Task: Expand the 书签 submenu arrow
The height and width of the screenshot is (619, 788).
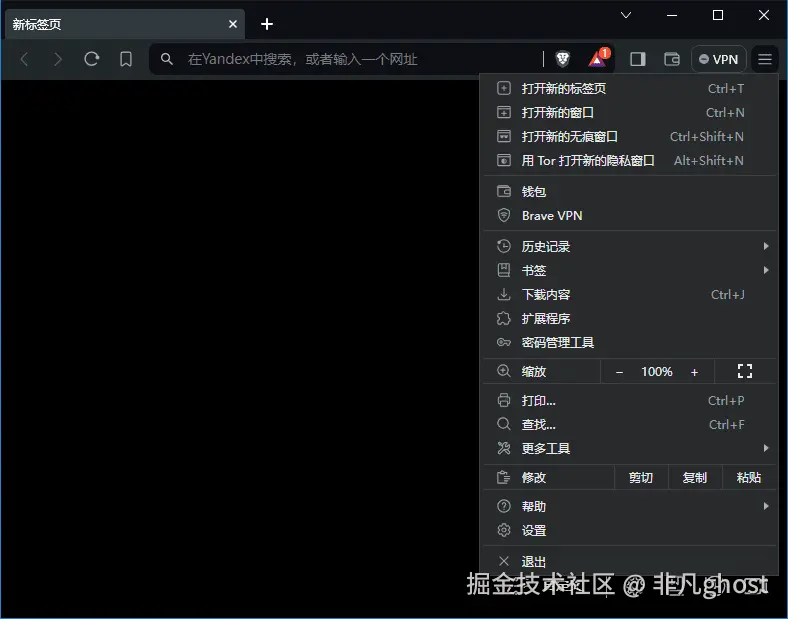Action: point(766,270)
